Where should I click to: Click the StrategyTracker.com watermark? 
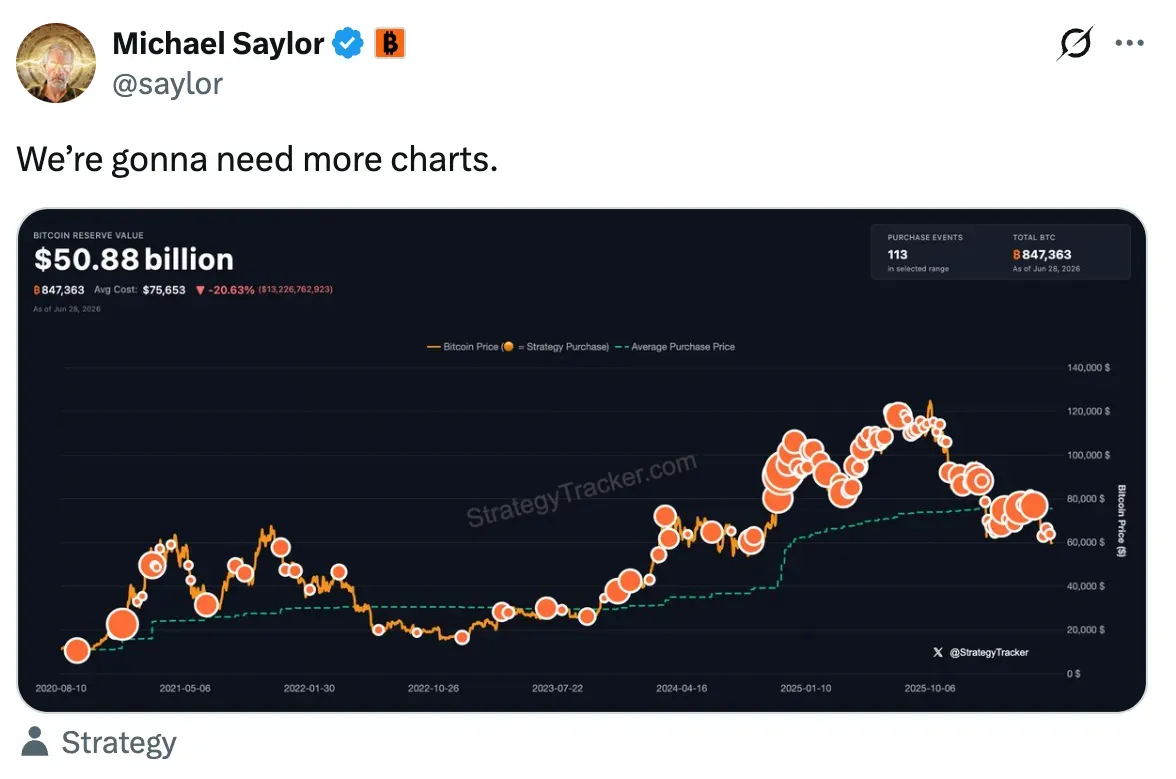(581, 490)
